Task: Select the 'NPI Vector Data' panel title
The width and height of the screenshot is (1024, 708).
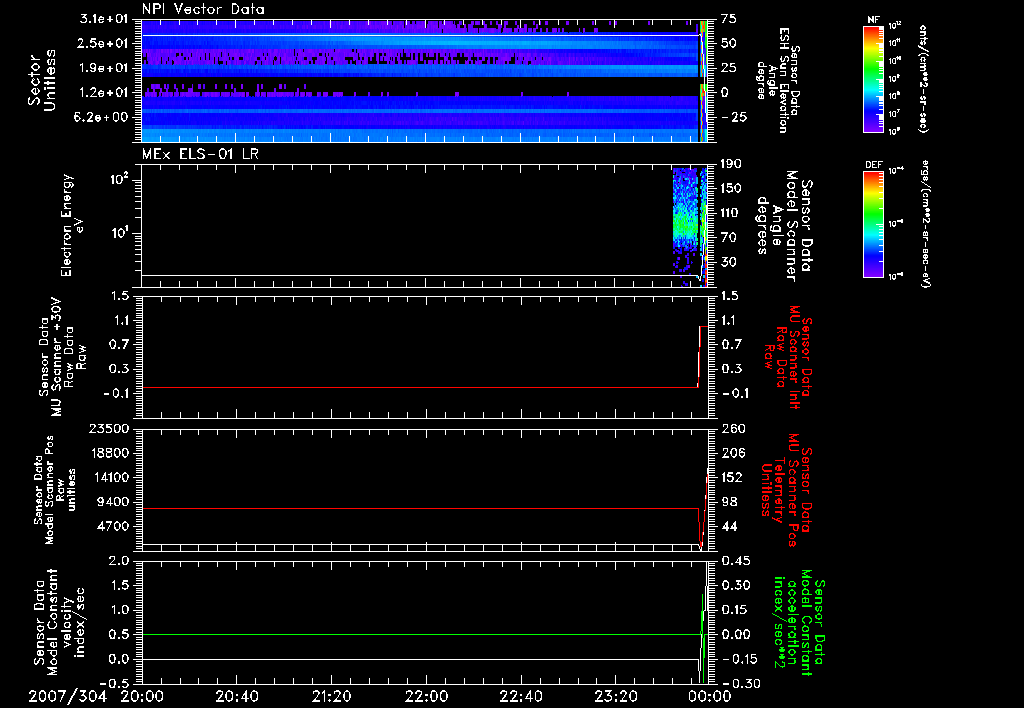Action: [x=203, y=9]
